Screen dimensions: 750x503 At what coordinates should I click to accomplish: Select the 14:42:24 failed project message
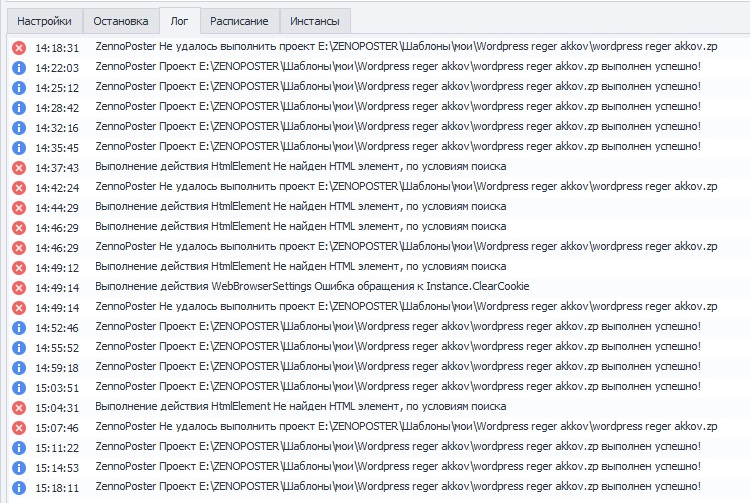click(x=406, y=186)
